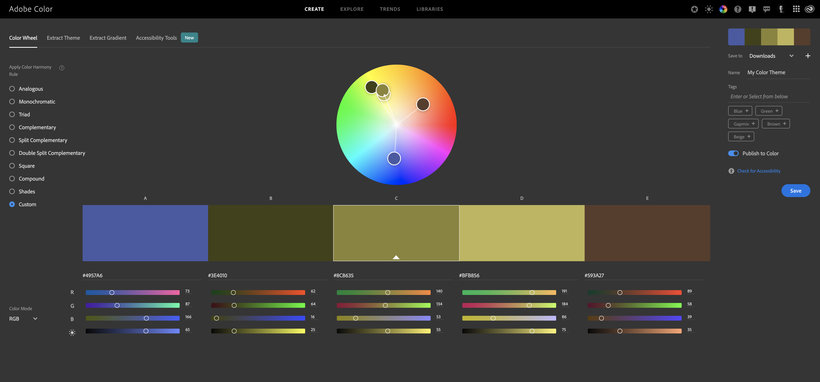Screen dimensions: 820x382
Task: Click the info icon beside Apply Color Harmony Rule
Action: 62,68
